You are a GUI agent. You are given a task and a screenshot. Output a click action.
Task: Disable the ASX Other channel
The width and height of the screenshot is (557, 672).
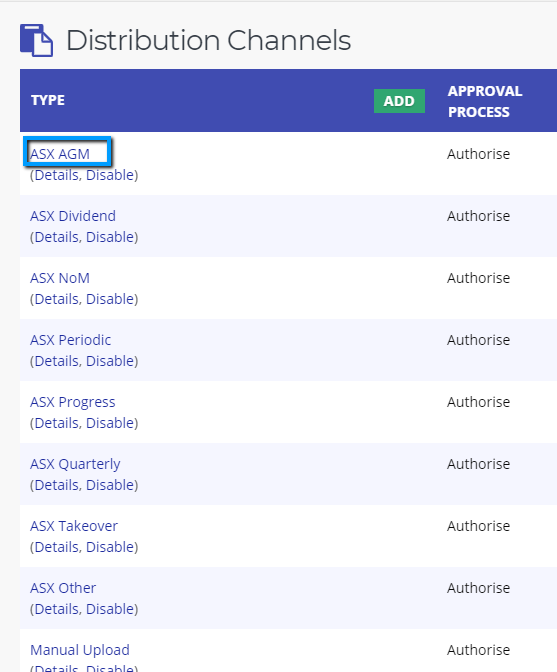click(x=110, y=609)
